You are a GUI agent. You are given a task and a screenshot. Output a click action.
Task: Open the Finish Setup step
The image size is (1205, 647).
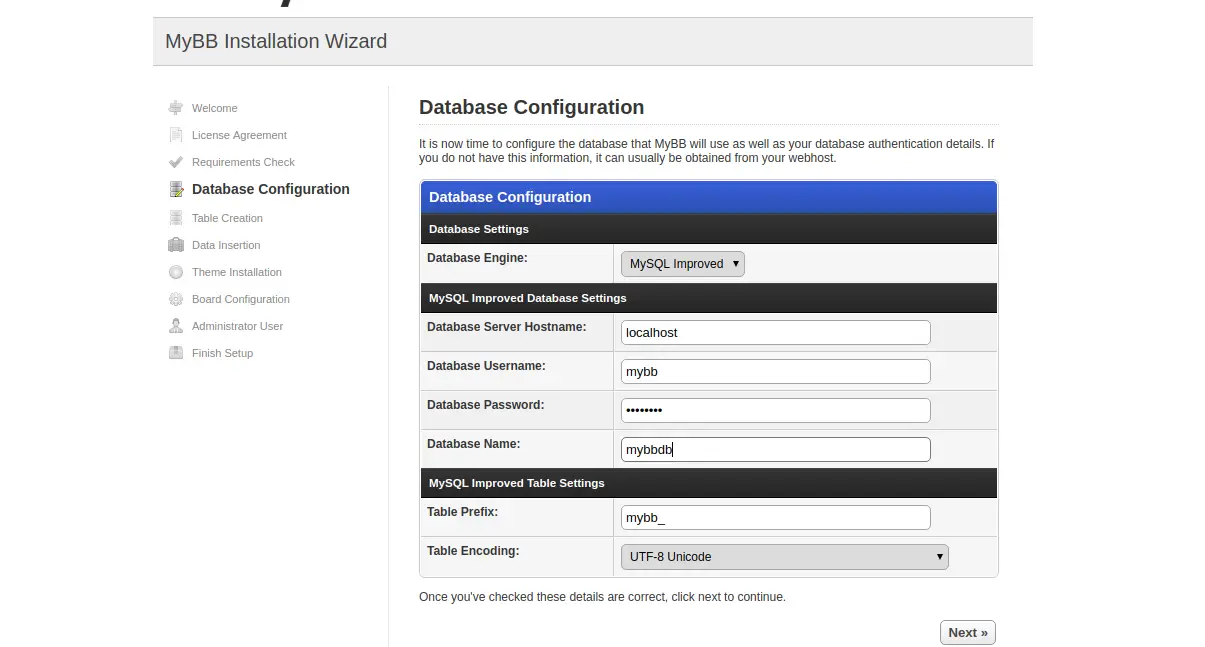point(222,353)
